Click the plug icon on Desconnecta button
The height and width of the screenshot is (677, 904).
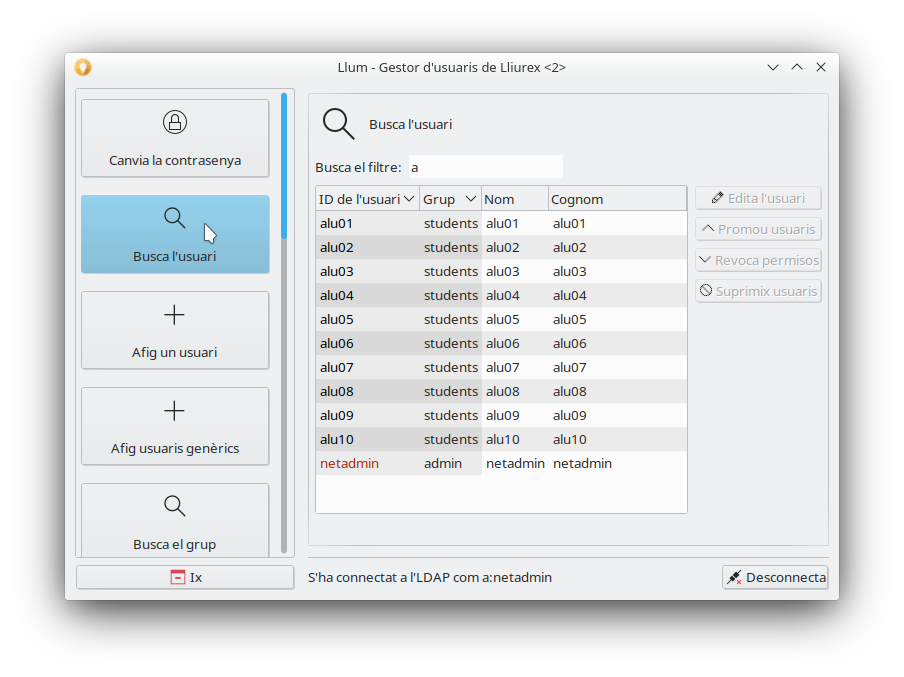[734, 578]
